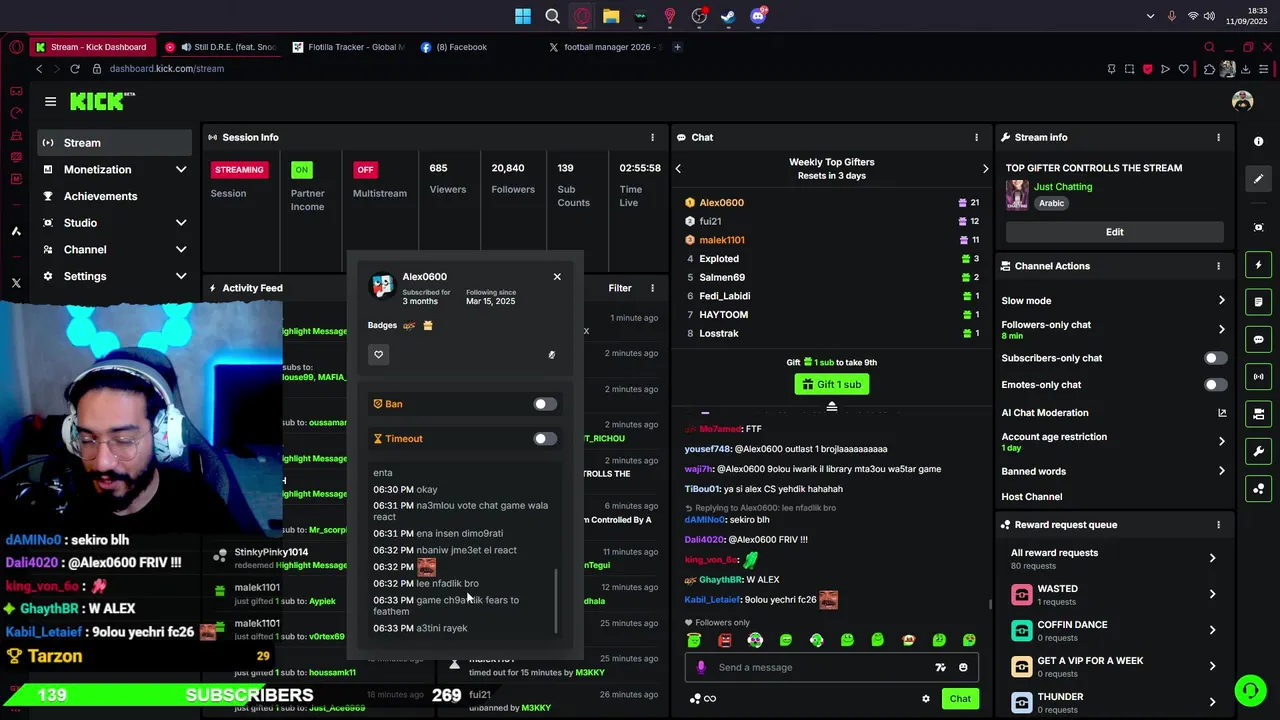Image resolution: width=1280 pixels, height=720 pixels.
Task: Click the heart icon in Alex0600 card
Action: tap(378, 354)
